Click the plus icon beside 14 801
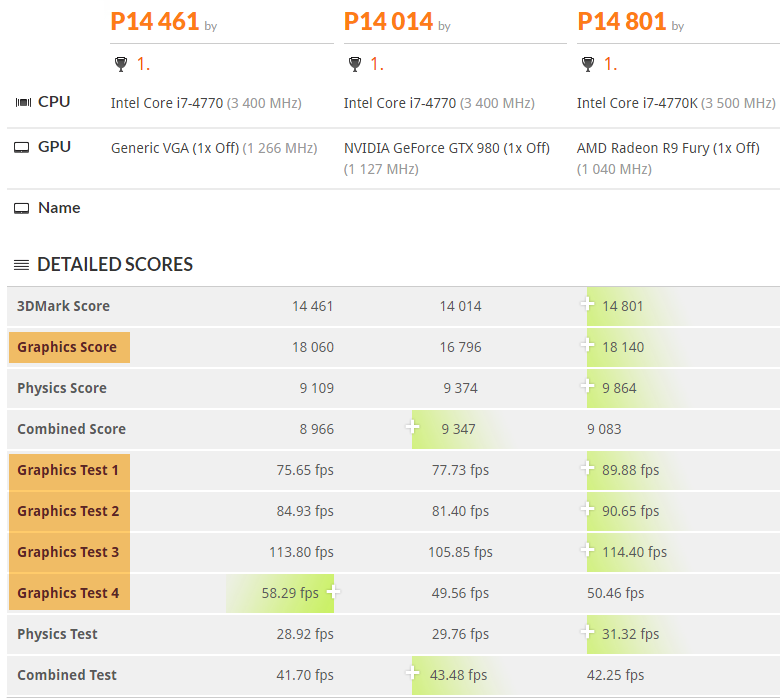The image size is (780, 700). point(587,303)
